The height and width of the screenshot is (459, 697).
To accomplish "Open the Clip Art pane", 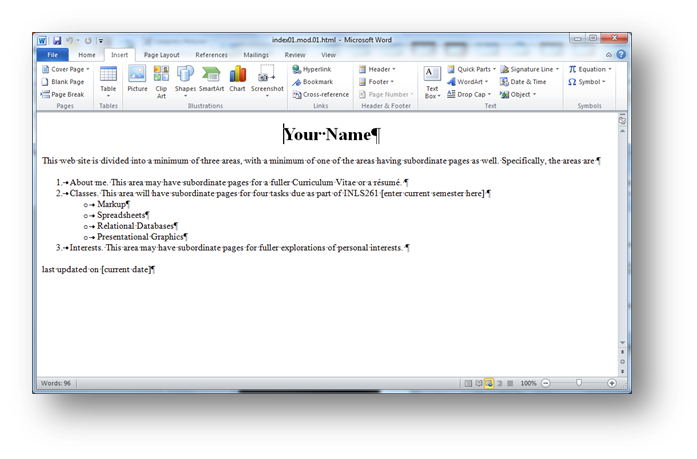I will point(161,78).
